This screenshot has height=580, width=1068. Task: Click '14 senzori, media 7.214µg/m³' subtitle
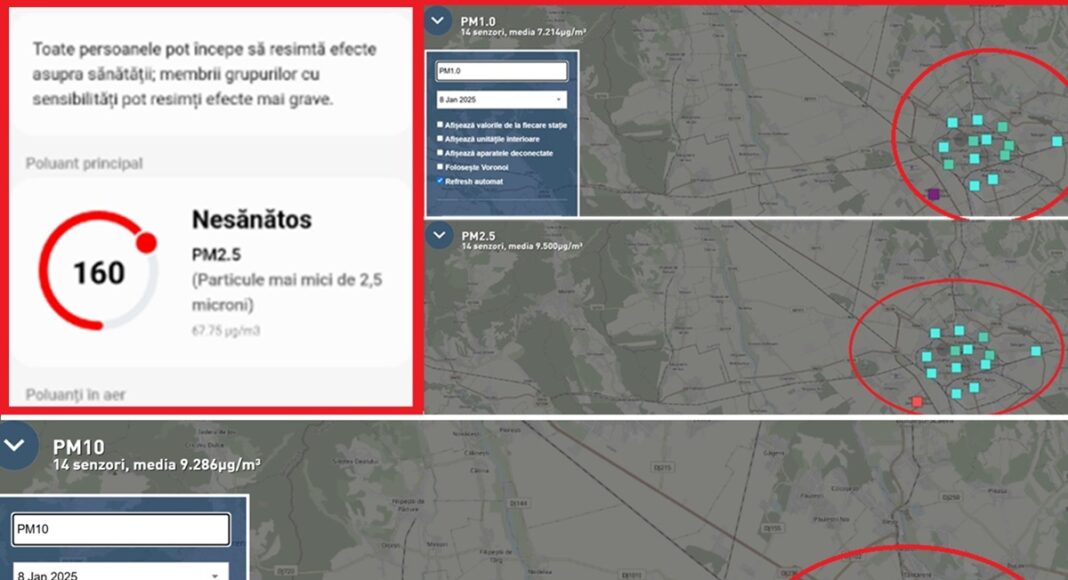[x=523, y=32]
